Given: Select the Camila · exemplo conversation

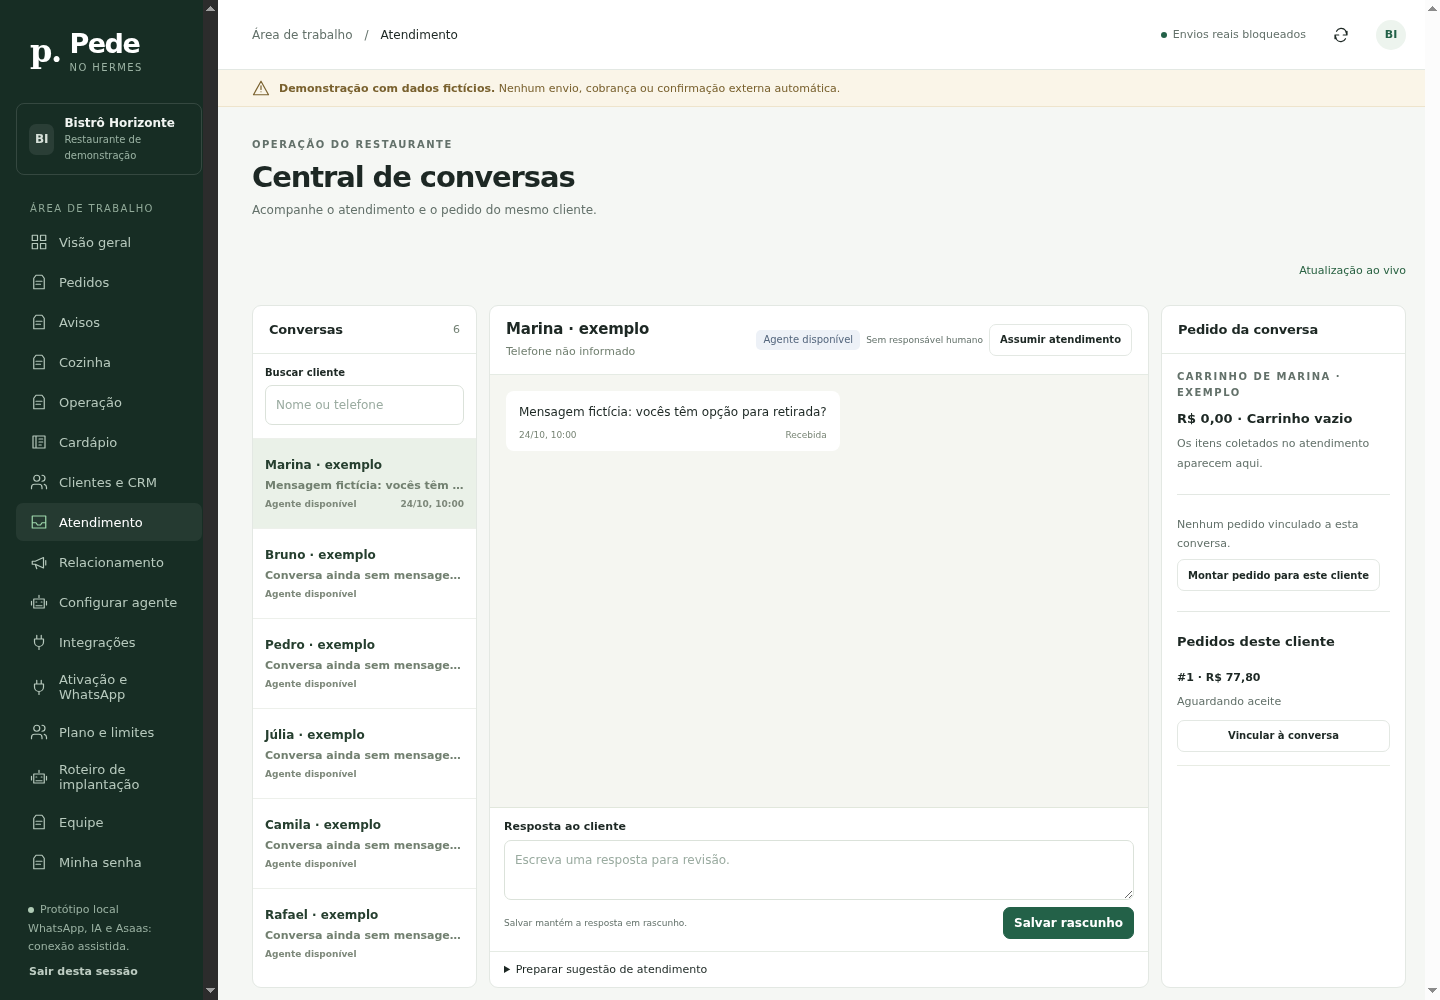Looking at the screenshot, I should click(x=364, y=844).
